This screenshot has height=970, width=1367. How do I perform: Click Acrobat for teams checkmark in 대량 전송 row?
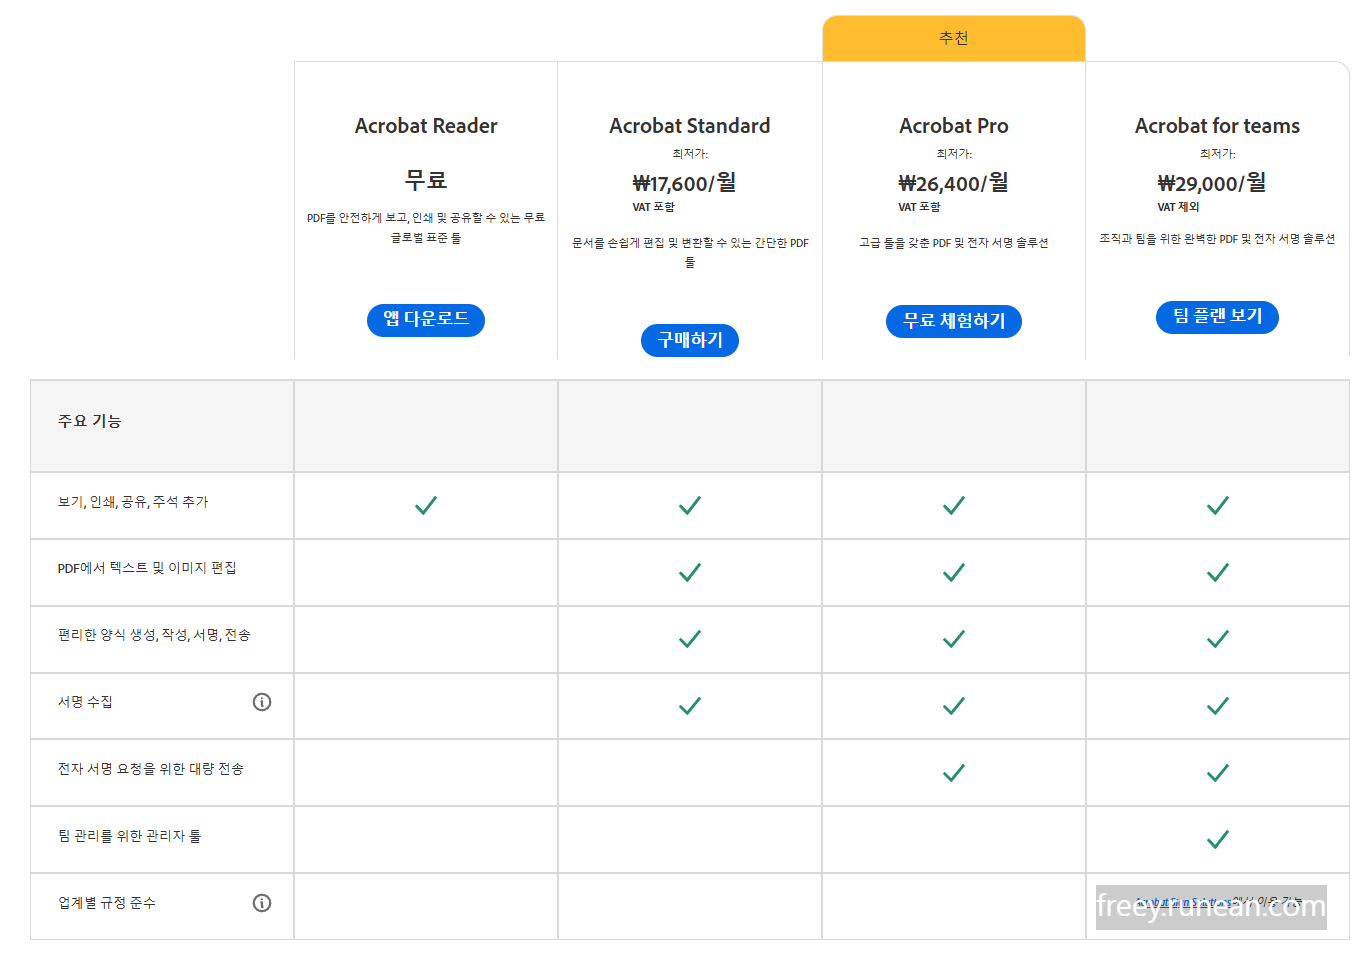1218,773
